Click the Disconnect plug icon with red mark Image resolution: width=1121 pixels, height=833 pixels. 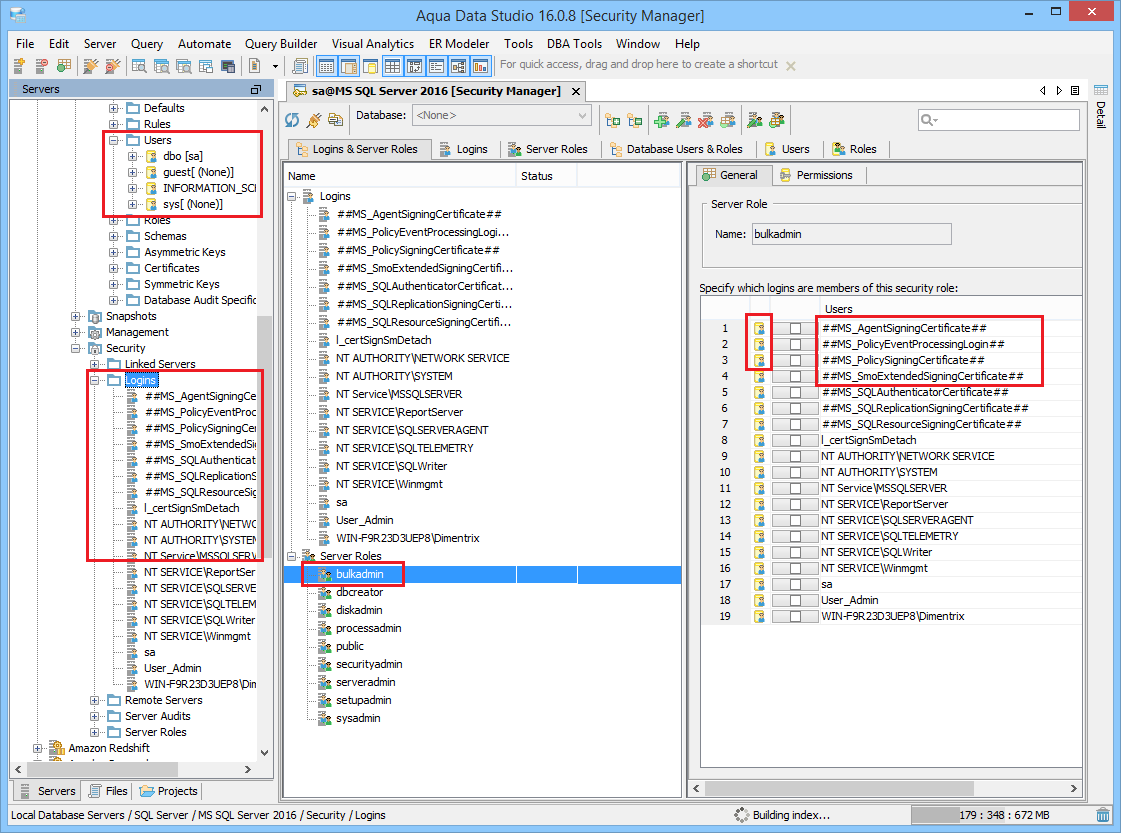pos(112,66)
